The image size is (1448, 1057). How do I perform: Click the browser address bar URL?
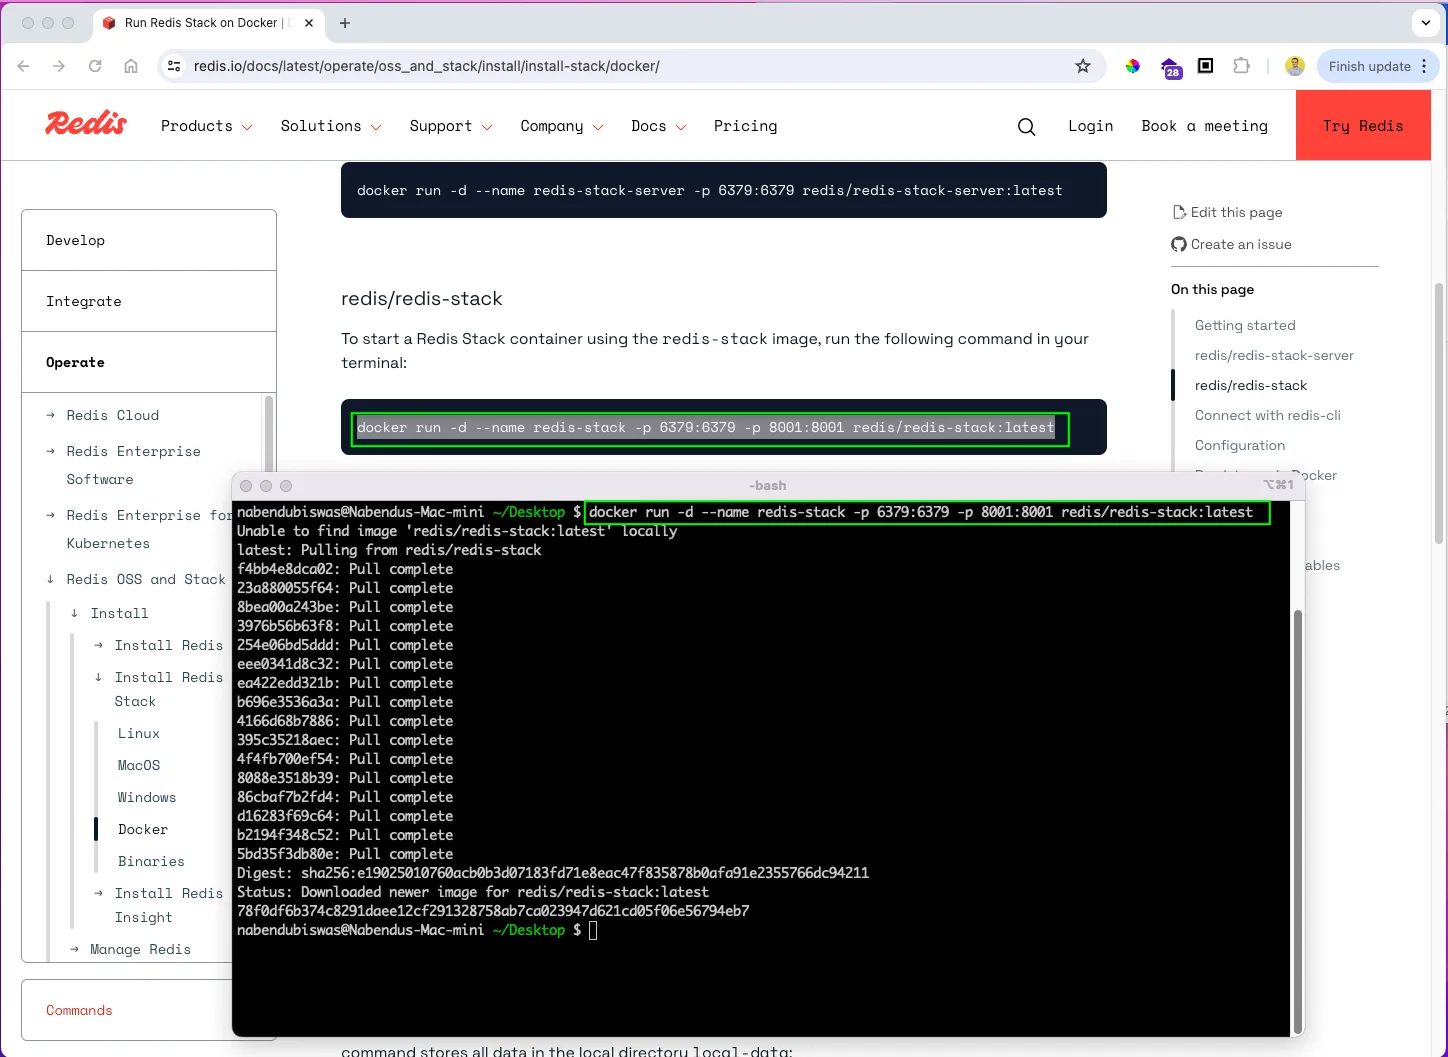[427, 66]
